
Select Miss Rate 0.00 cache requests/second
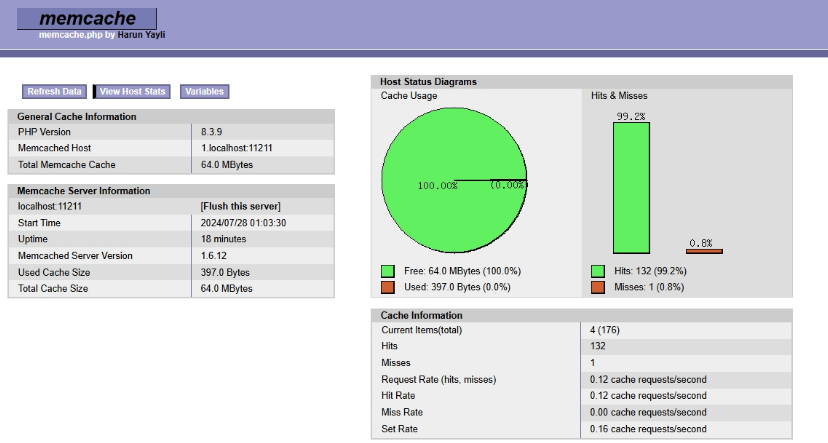[x=648, y=412]
